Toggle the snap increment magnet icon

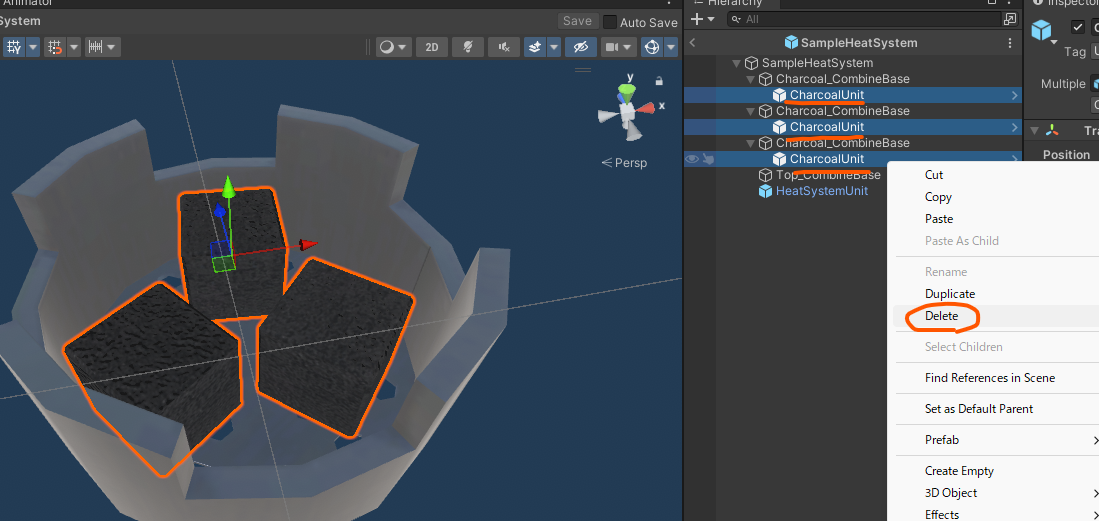pyautogui.click(x=54, y=47)
